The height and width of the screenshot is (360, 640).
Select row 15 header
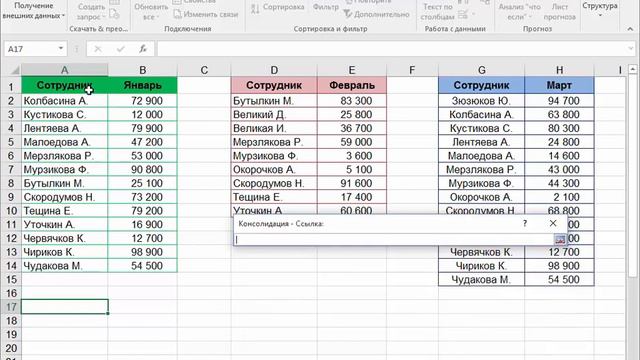[11, 280]
